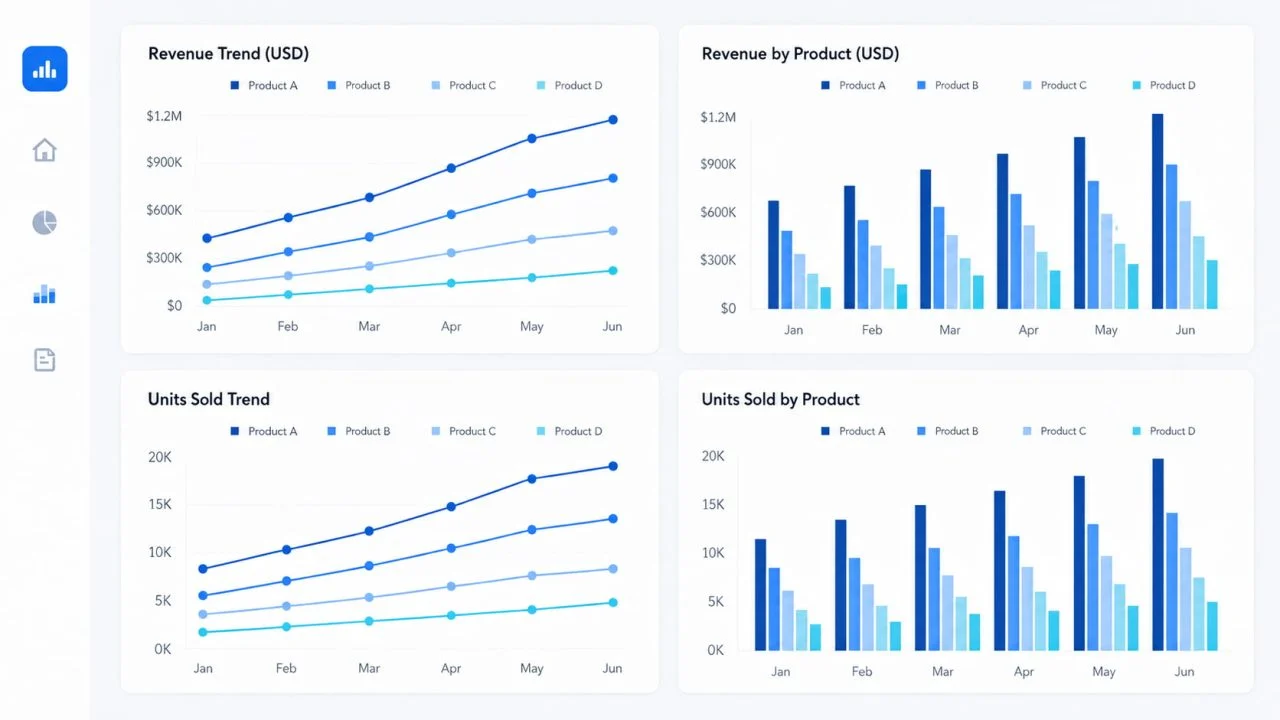This screenshot has width=1280, height=720.
Task: Click '$600K' axis label in Revenue Trend
Action: pos(164,210)
